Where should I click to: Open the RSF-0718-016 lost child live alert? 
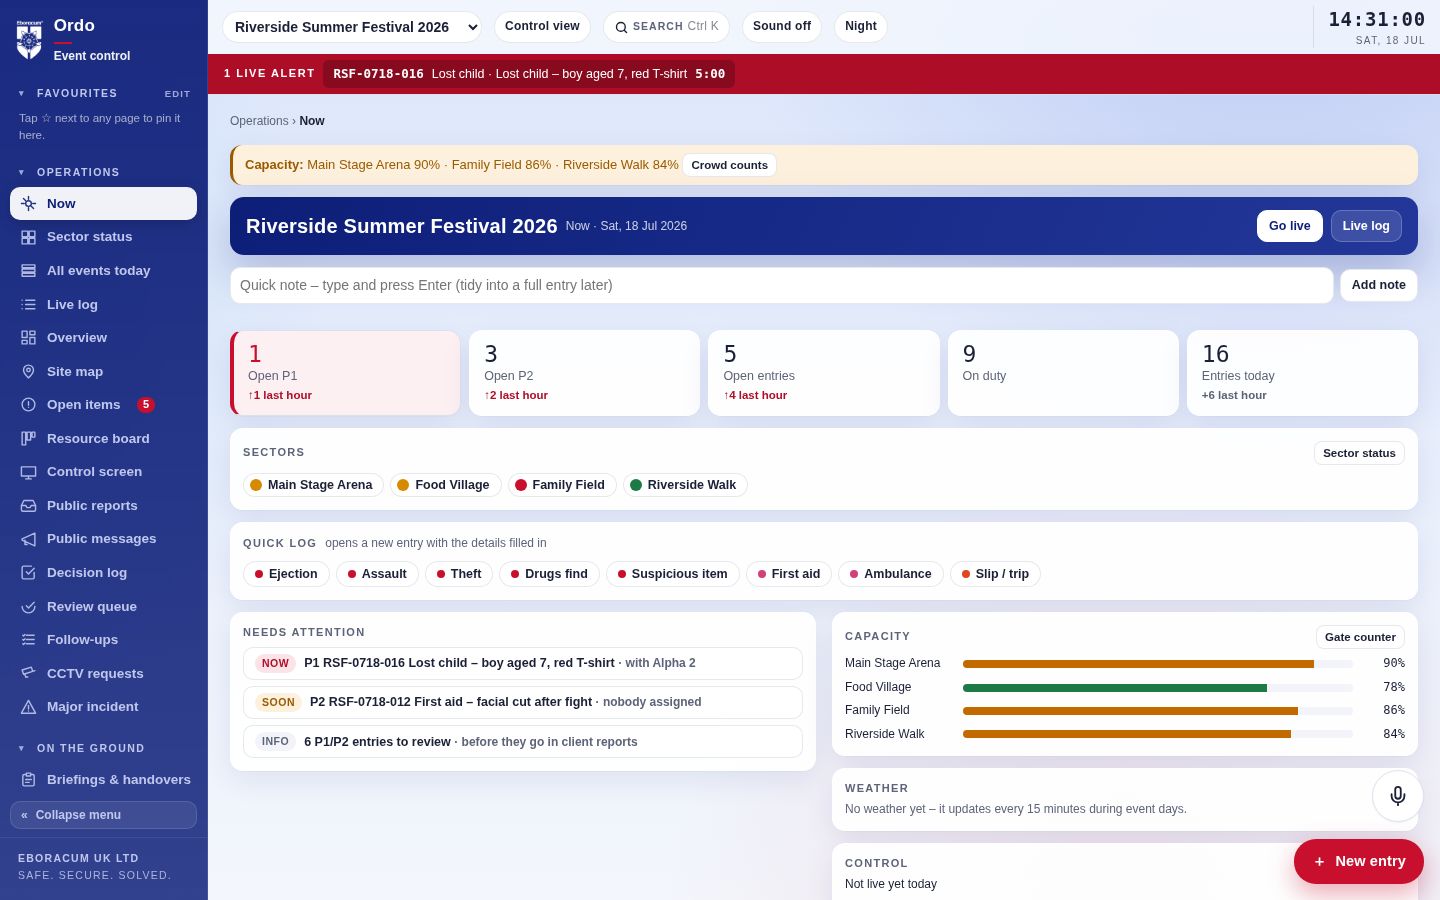529,74
